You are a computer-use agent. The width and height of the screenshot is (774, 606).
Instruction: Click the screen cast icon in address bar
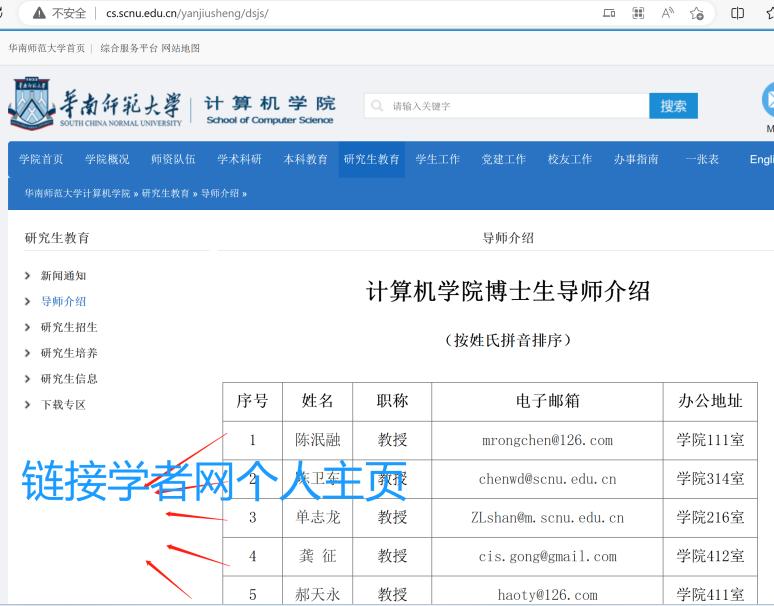(x=609, y=13)
